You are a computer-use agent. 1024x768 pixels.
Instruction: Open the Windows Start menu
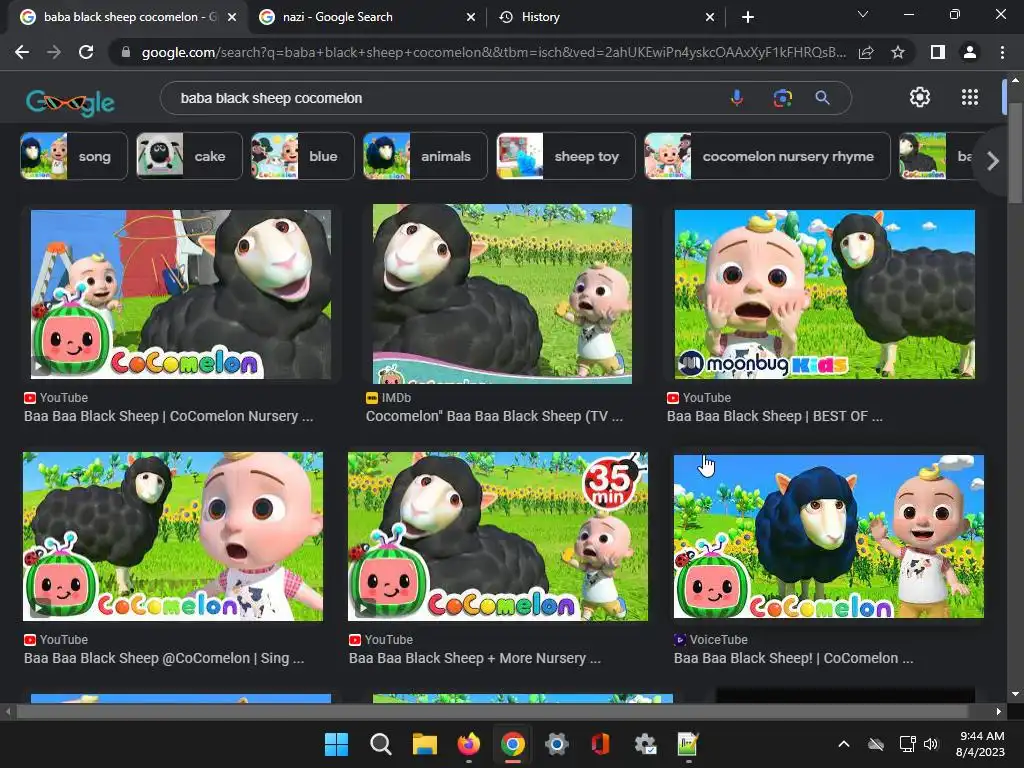(337, 744)
